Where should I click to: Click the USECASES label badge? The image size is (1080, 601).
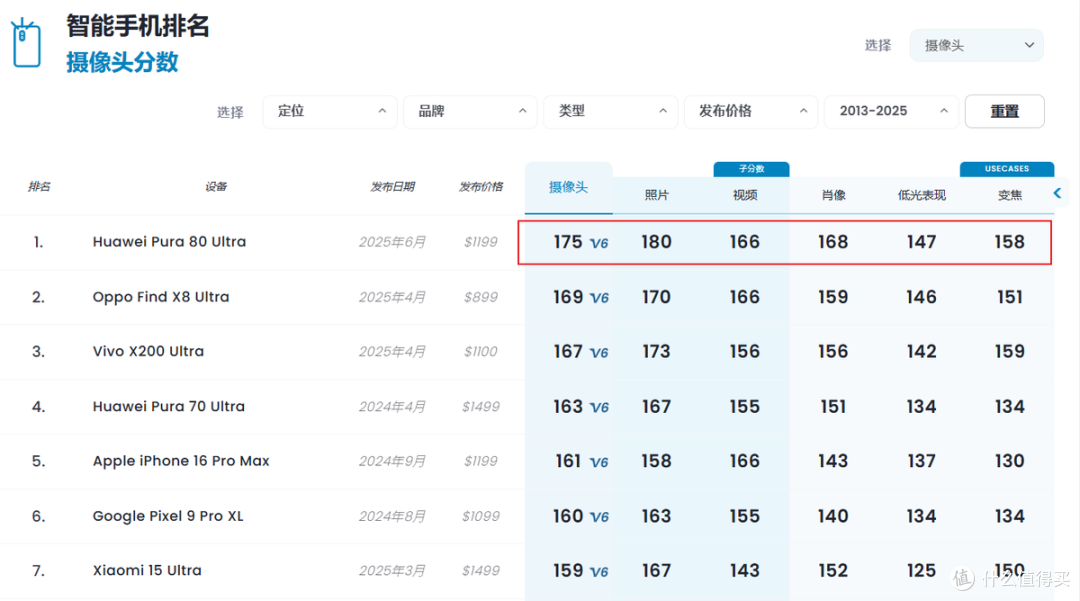[x=1007, y=169]
